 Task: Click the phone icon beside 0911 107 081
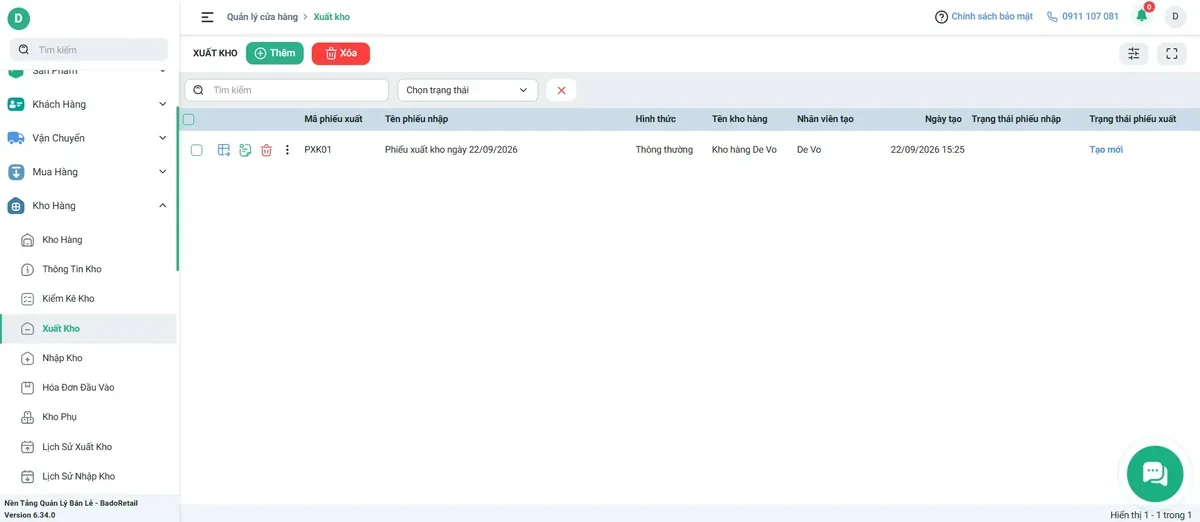tap(1052, 17)
